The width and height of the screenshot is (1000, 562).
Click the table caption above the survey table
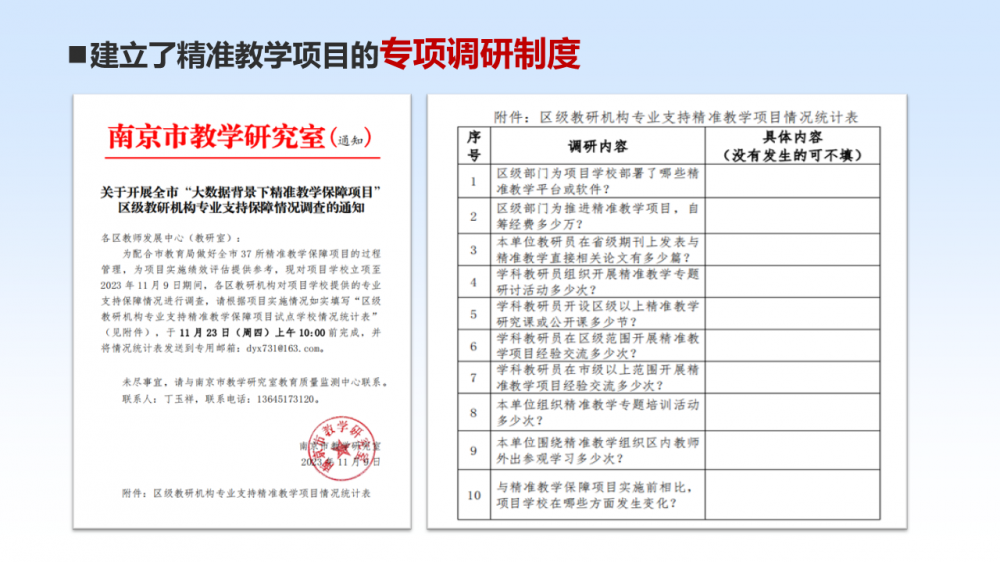676,117
